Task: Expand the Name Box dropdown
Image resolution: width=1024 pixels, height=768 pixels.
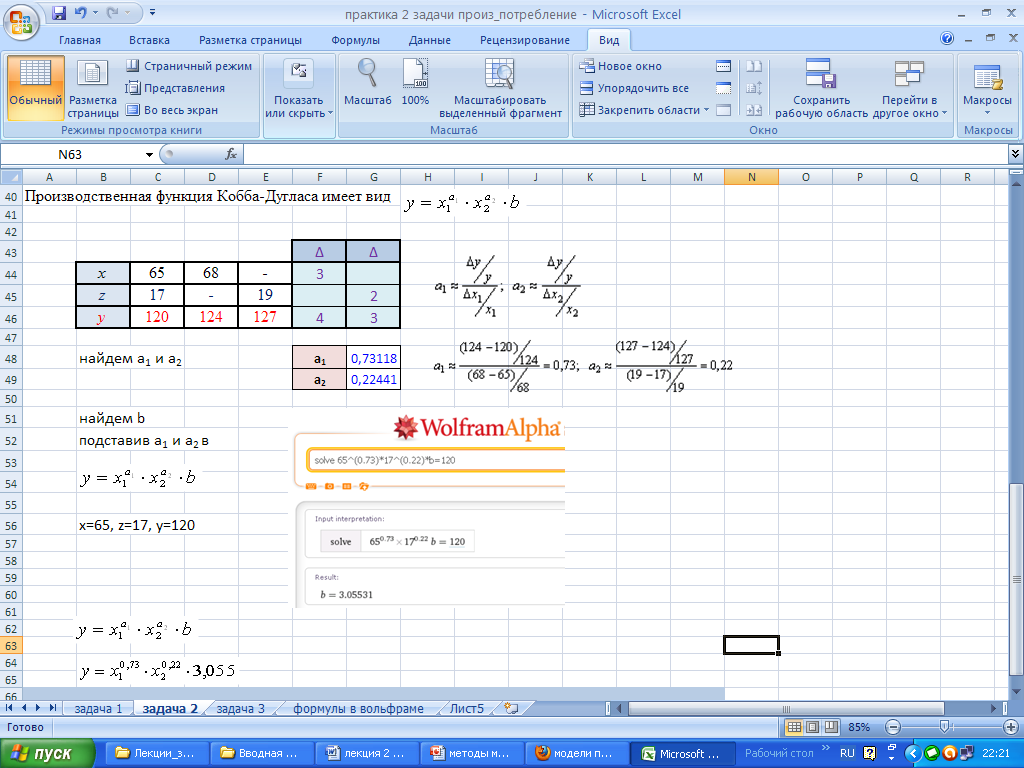Action: [x=149, y=155]
